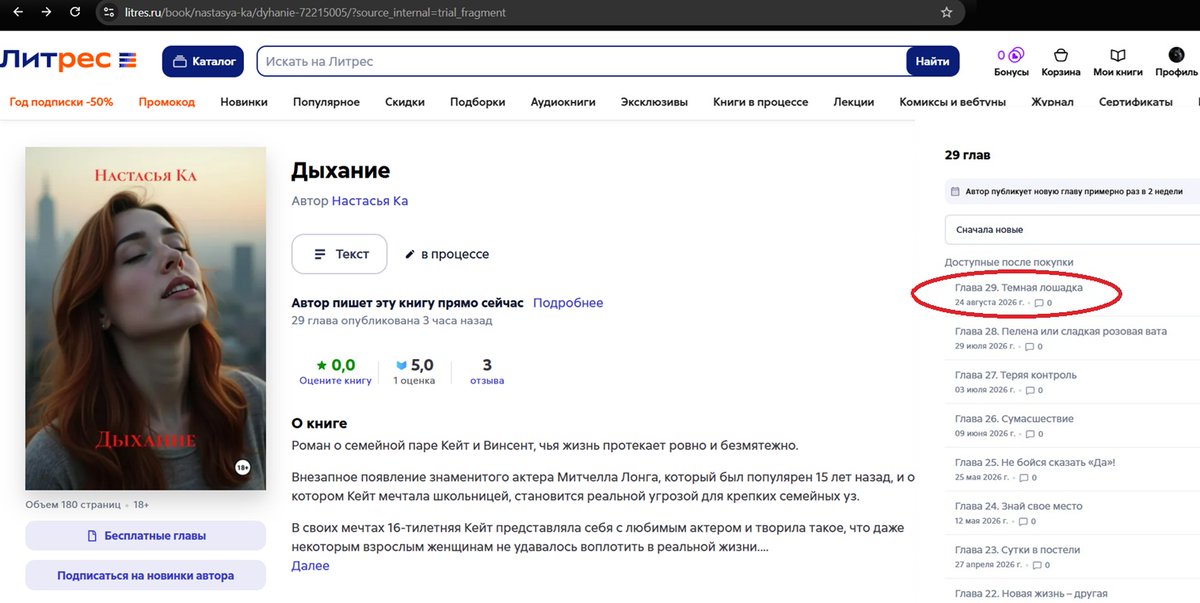Open chapter Глава 28. Пелена или сладкая розовая вата
Screen dimensions: 1200x603
click(x=1061, y=331)
